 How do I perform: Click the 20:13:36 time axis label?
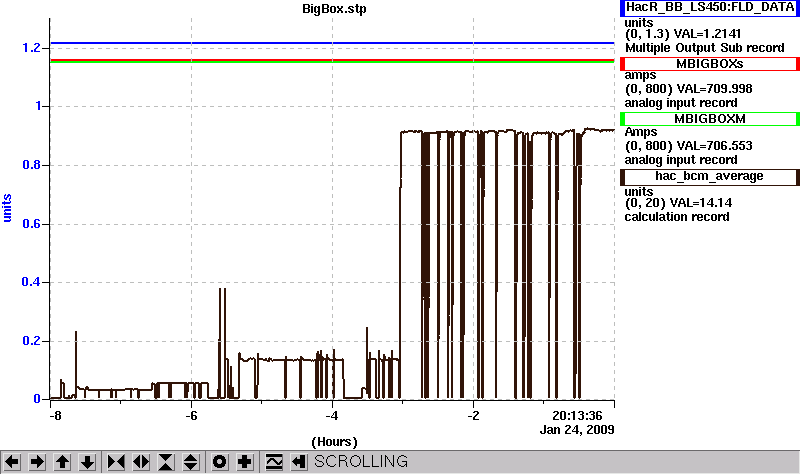tap(578, 416)
